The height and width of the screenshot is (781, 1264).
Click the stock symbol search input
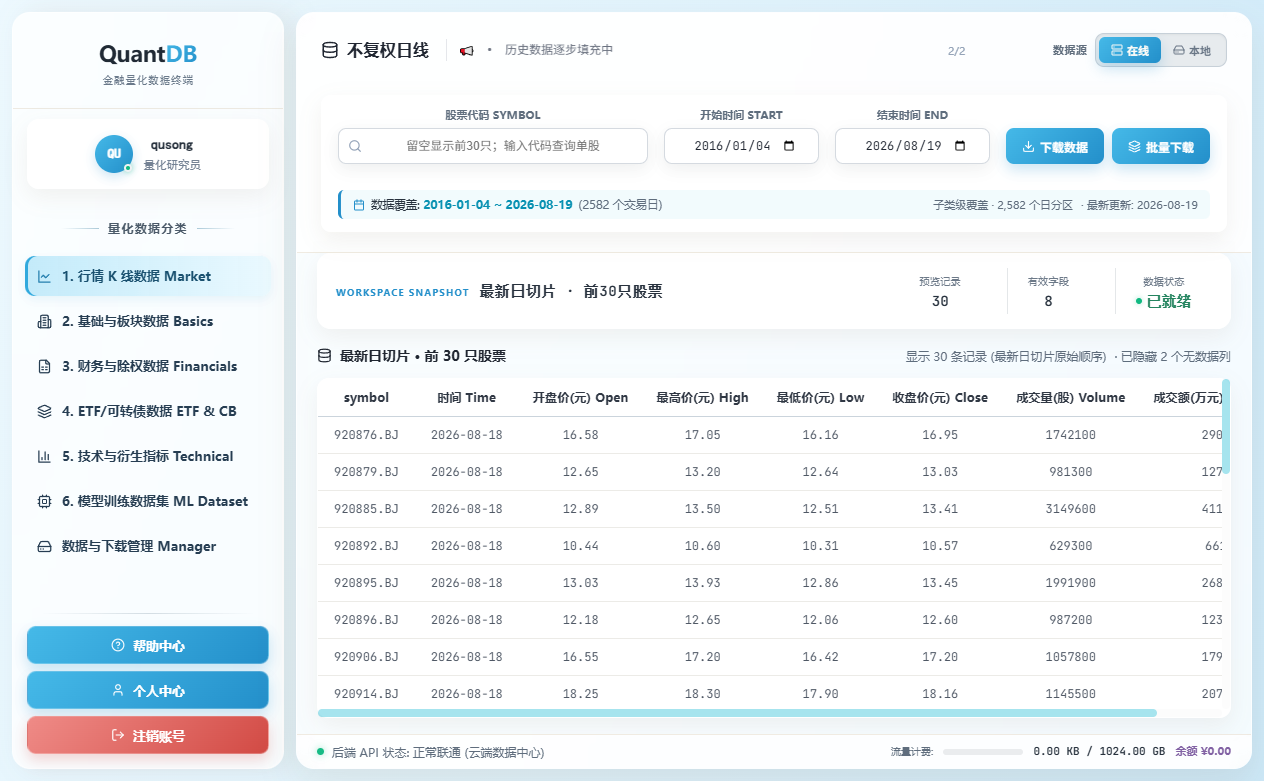[493, 146]
